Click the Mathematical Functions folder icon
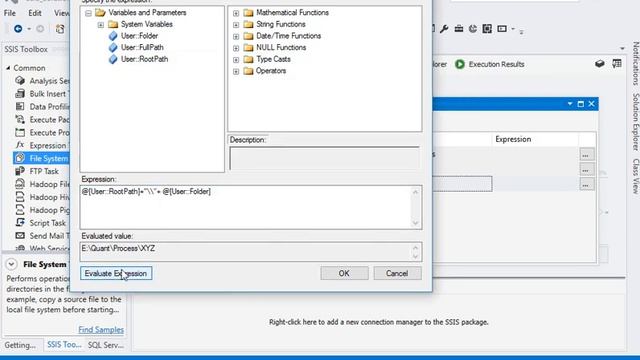 (x=248, y=13)
